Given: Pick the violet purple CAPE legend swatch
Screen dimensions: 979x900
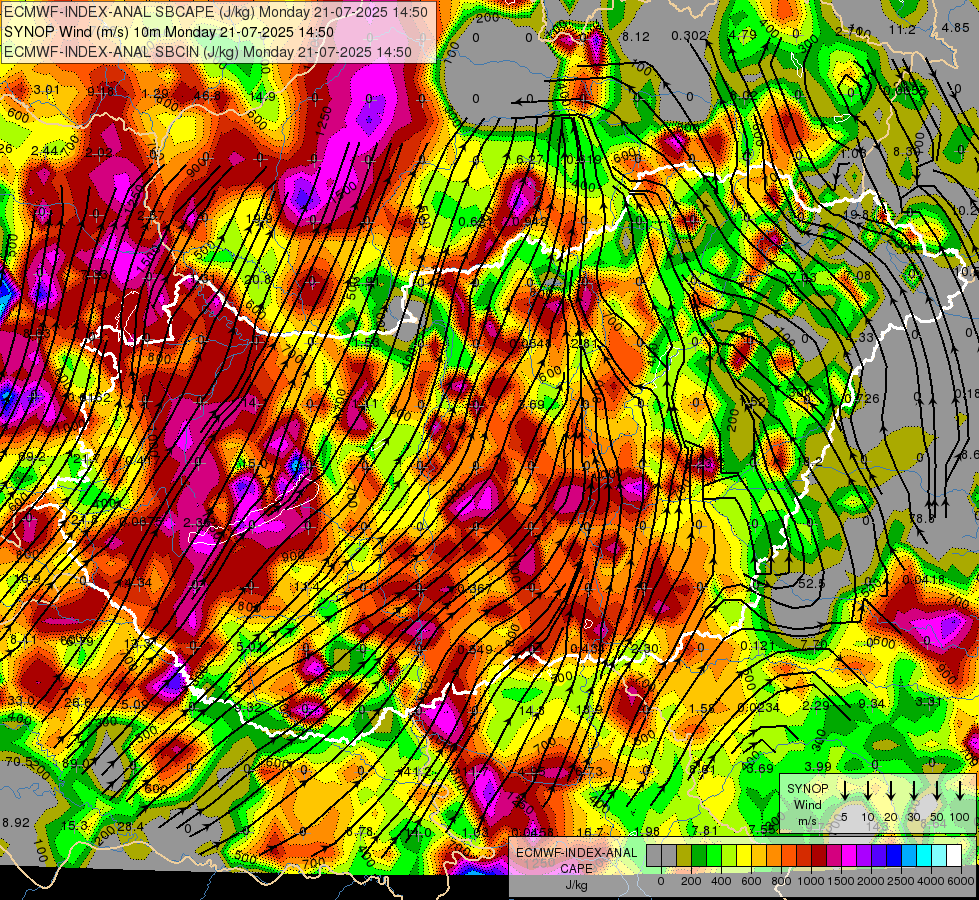Looking at the screenshot, I should [x=864, y=855].
